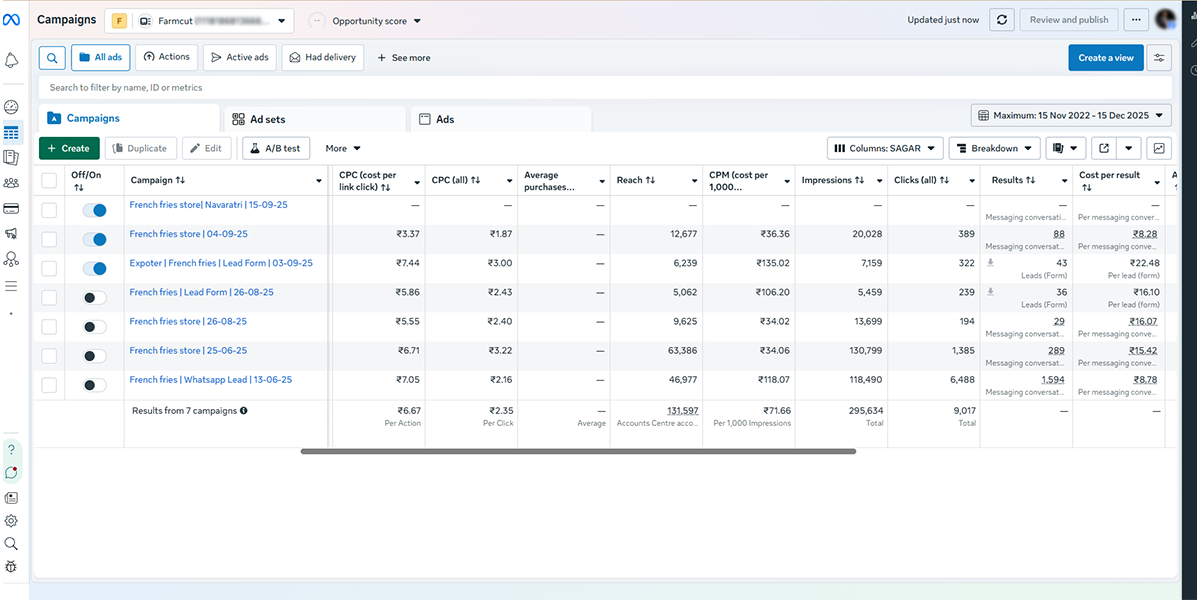Expand the Breakdown dropdown

(x=994, y=148)
